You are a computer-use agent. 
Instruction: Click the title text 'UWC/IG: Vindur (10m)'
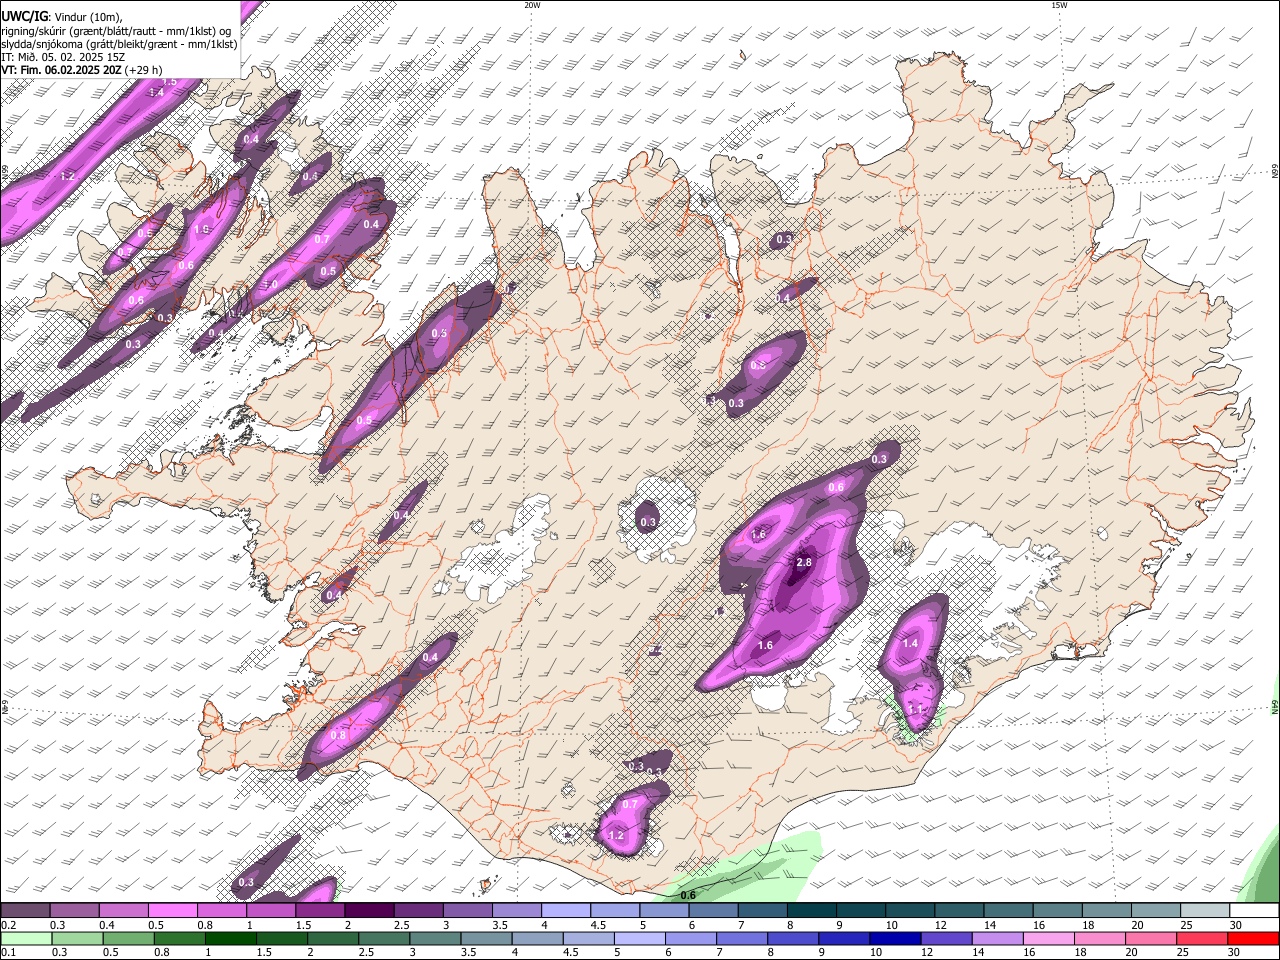coord(62,16)
